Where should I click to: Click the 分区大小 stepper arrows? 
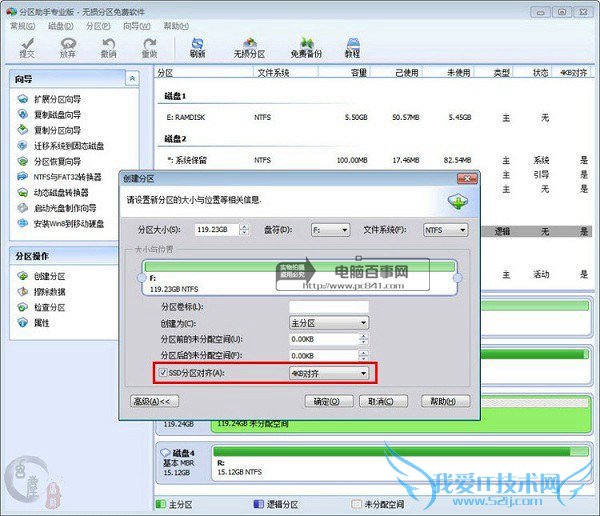coord(244,230)
